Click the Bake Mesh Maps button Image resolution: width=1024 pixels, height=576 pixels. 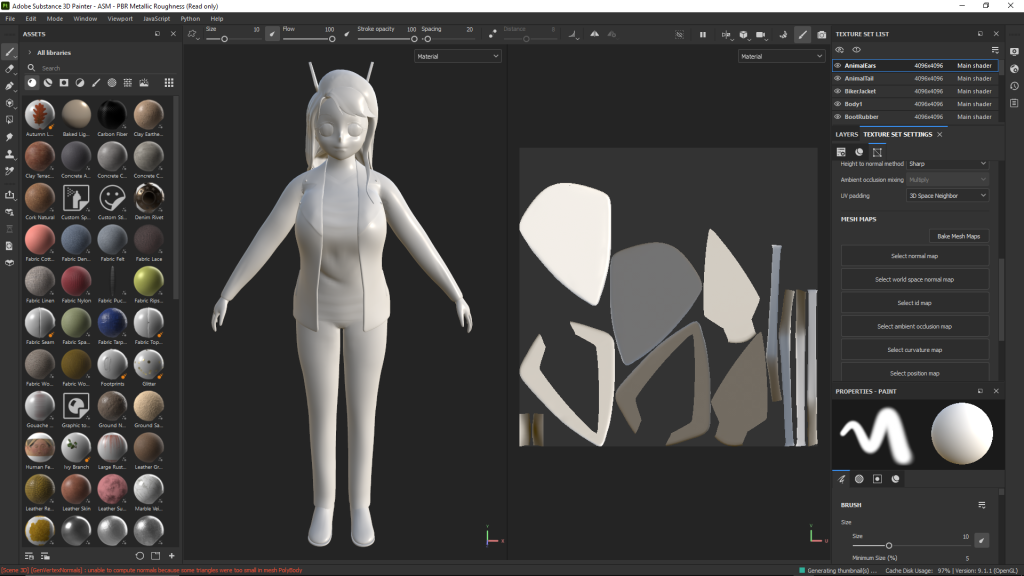(959, 236)
